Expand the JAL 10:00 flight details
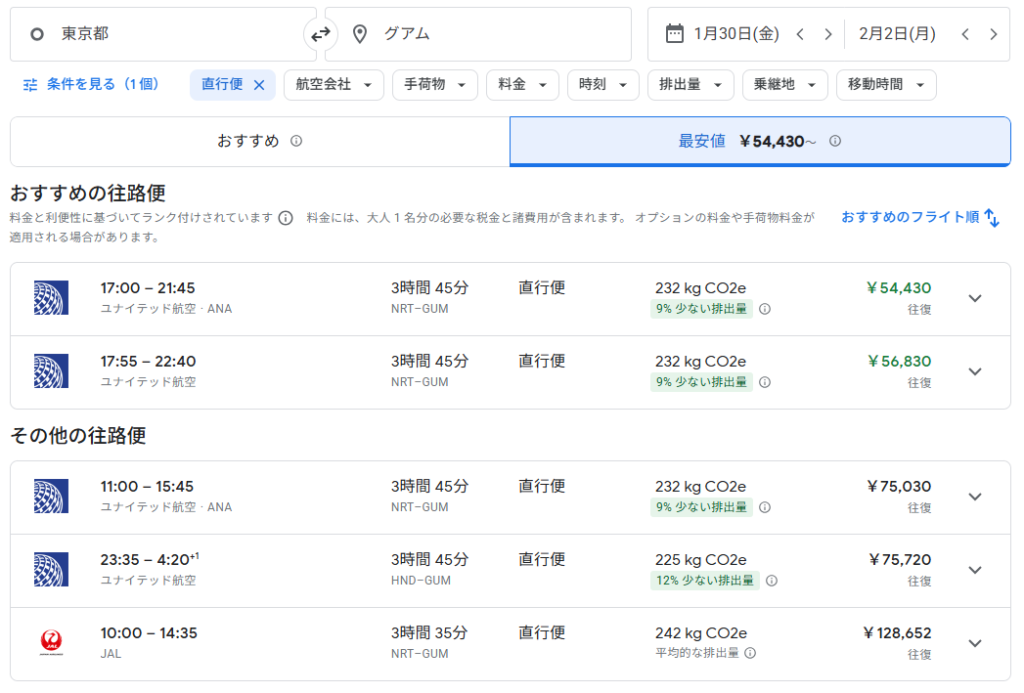This screenshot has width=1024, height=693. [975, 643]
